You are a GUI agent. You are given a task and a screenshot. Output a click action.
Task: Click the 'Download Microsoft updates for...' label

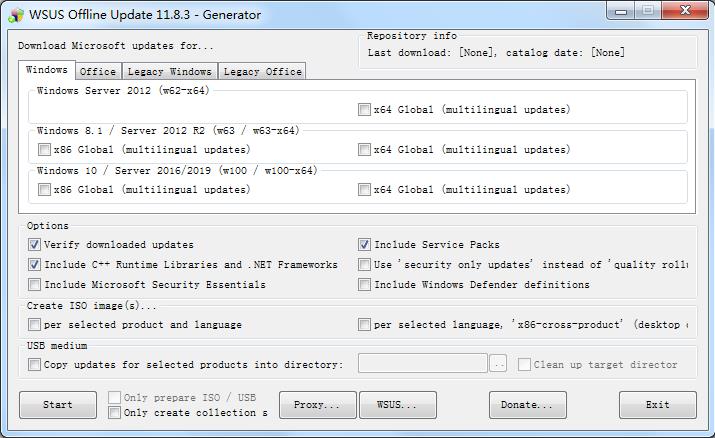pyautogui.click(x=116, y=46)
